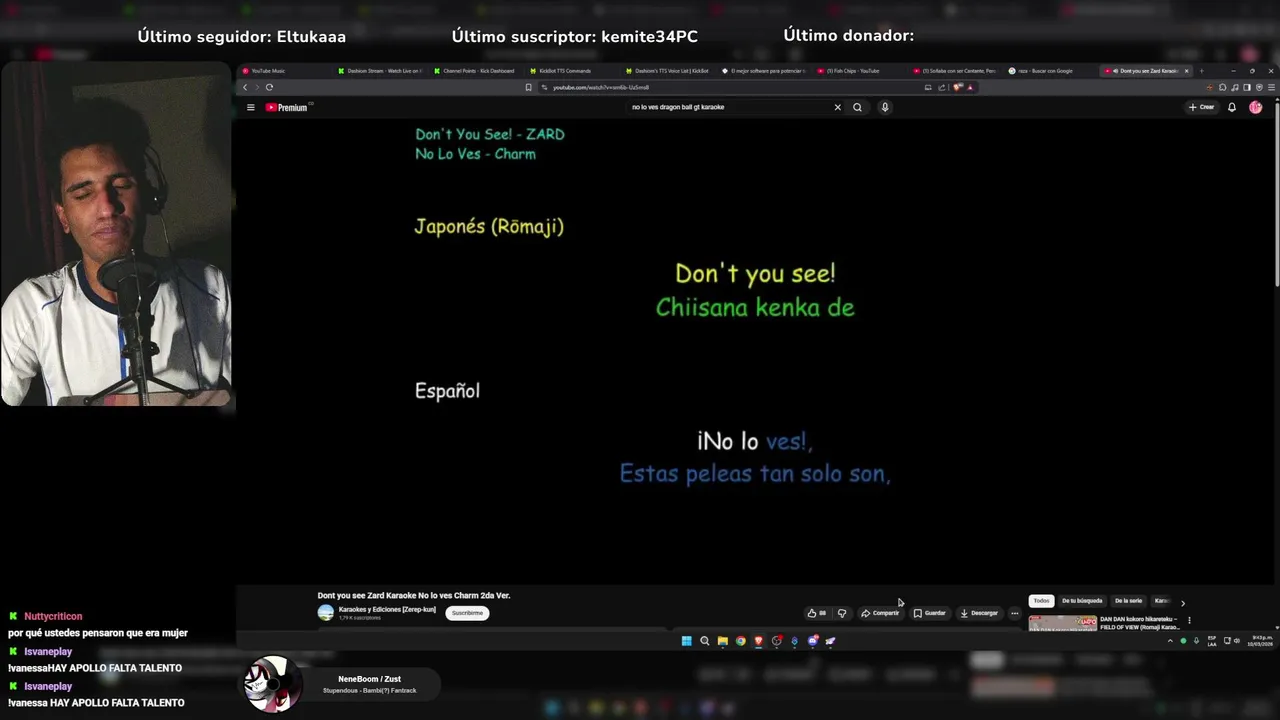Switch to Dashiom Stream browser tab
The image size is (1280, 720).
point(380,71)
